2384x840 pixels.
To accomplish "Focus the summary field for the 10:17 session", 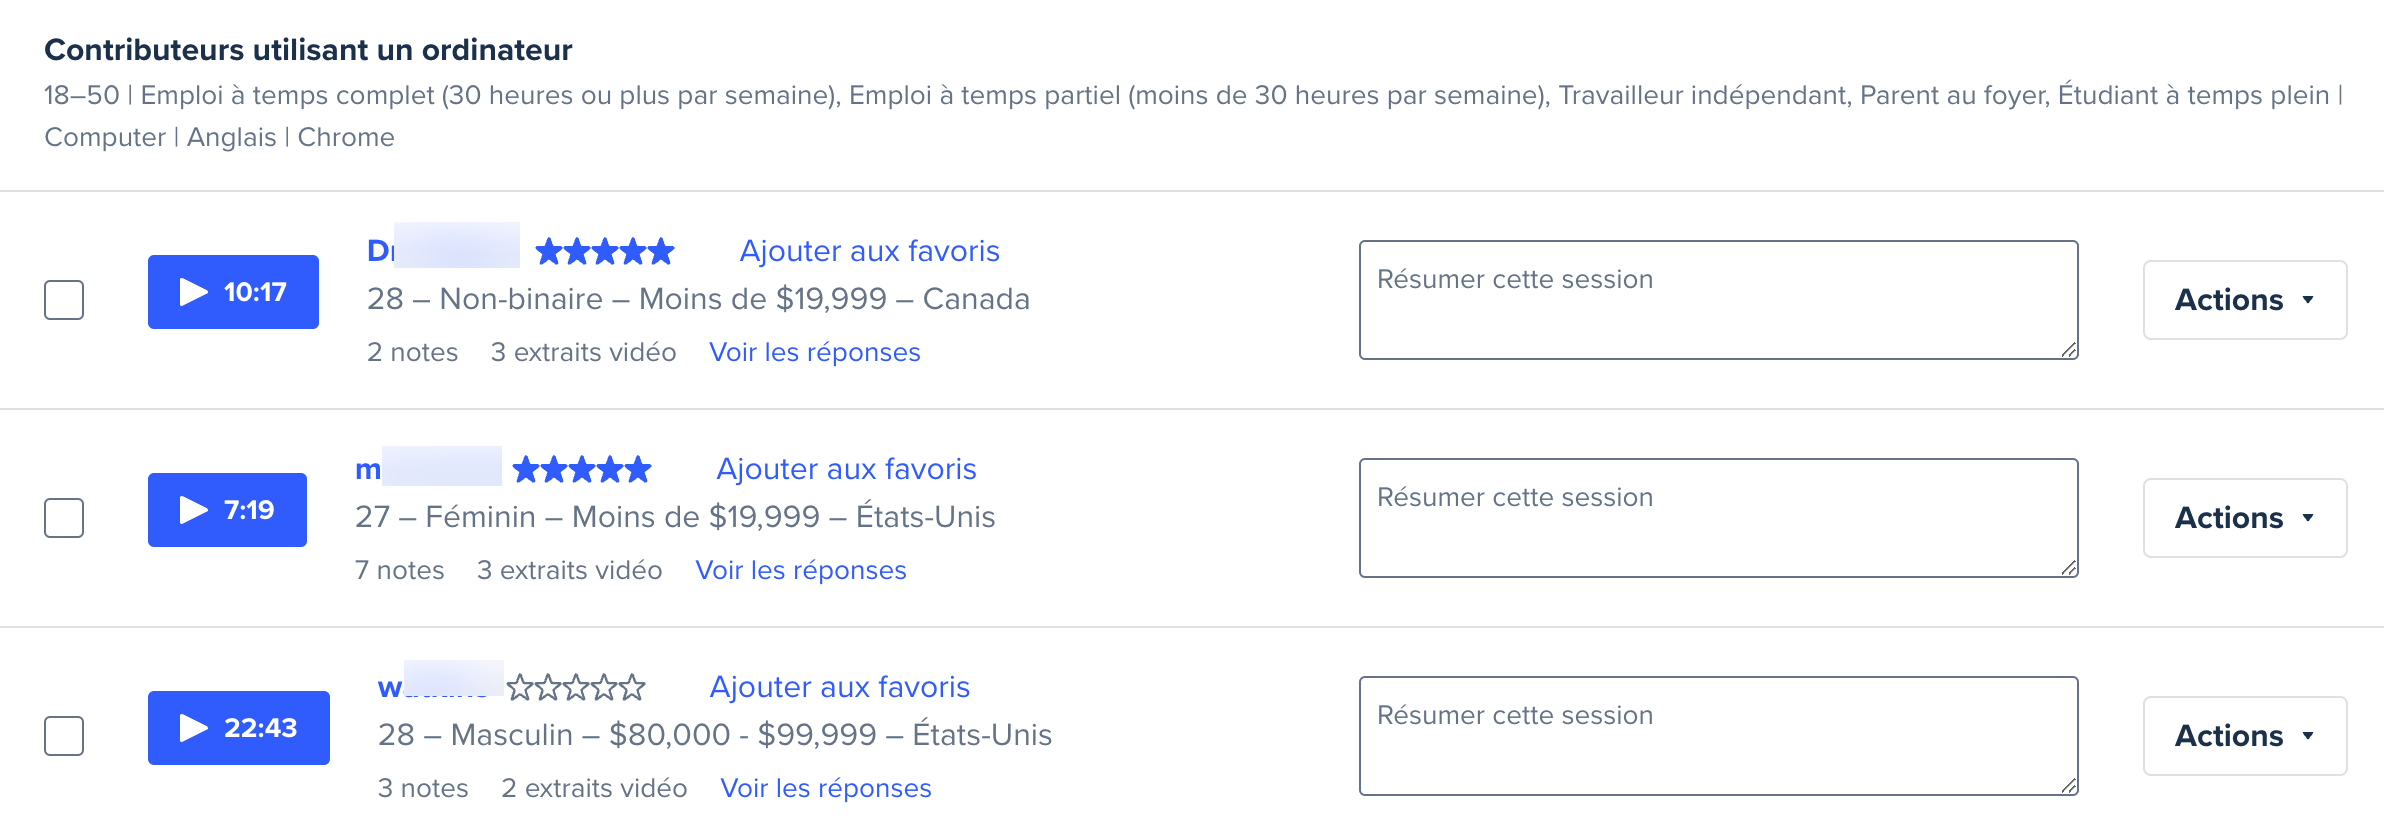I will point(1719,300).
